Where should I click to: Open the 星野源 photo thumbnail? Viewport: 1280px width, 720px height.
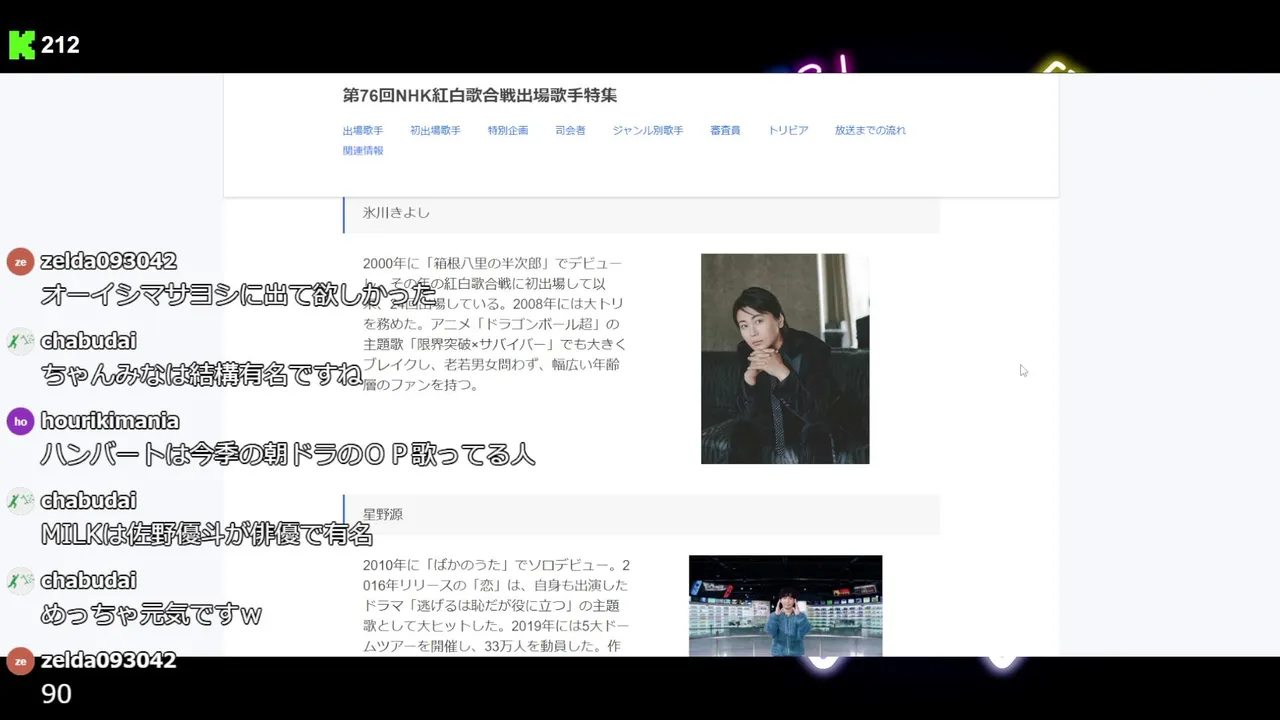click(785, 606)
